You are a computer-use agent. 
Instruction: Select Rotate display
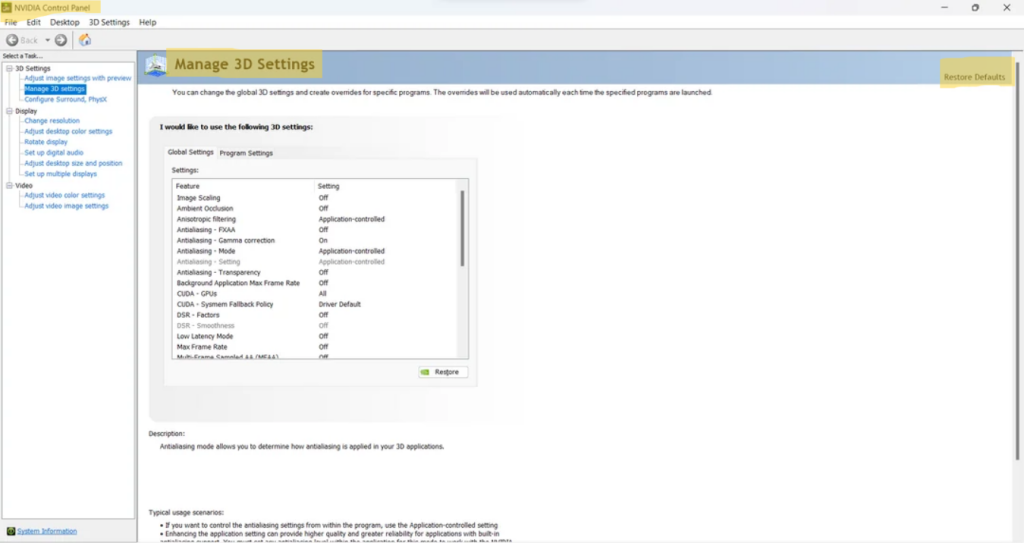click(x=46, y=142)
